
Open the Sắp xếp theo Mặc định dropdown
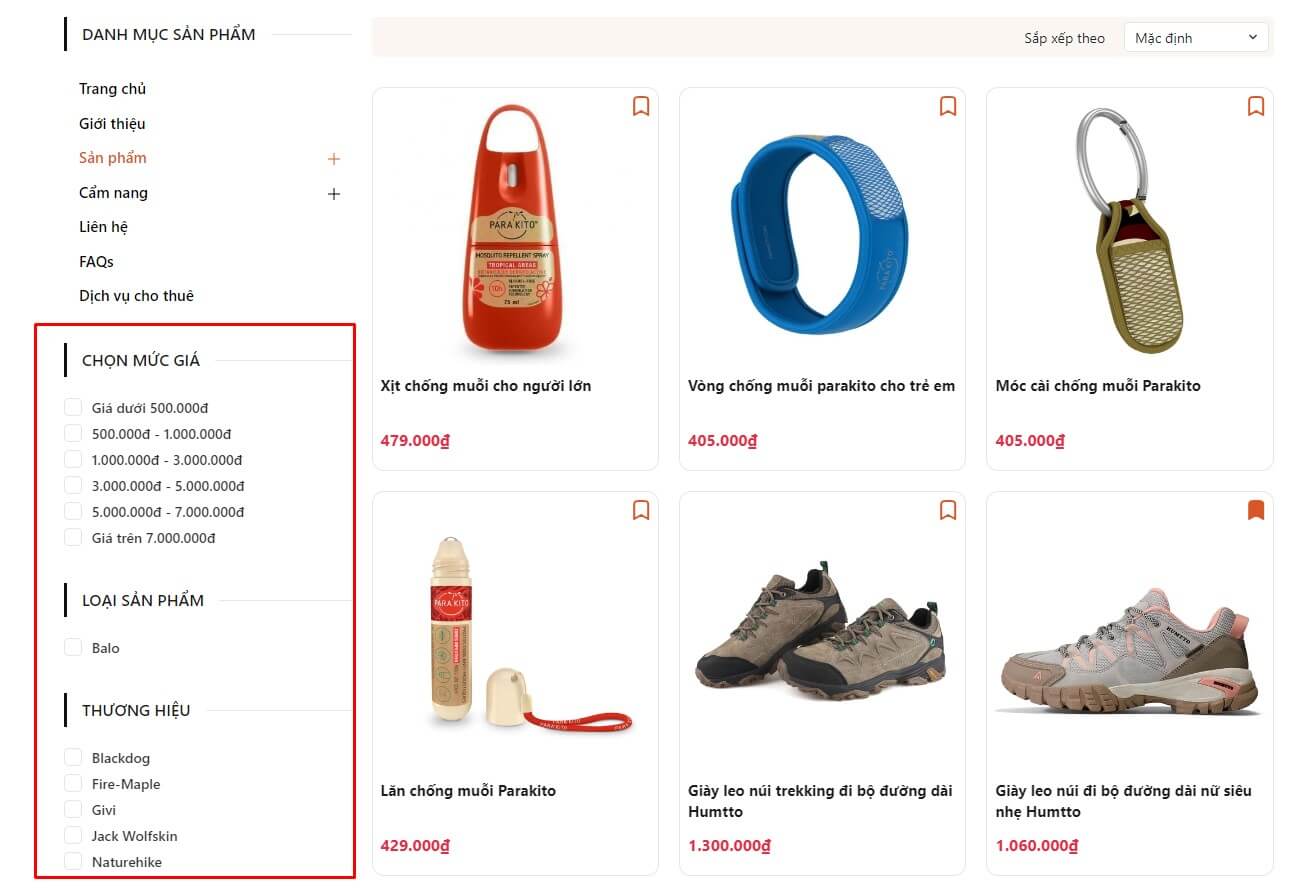pyautogui.click(x=1196, y=38)
